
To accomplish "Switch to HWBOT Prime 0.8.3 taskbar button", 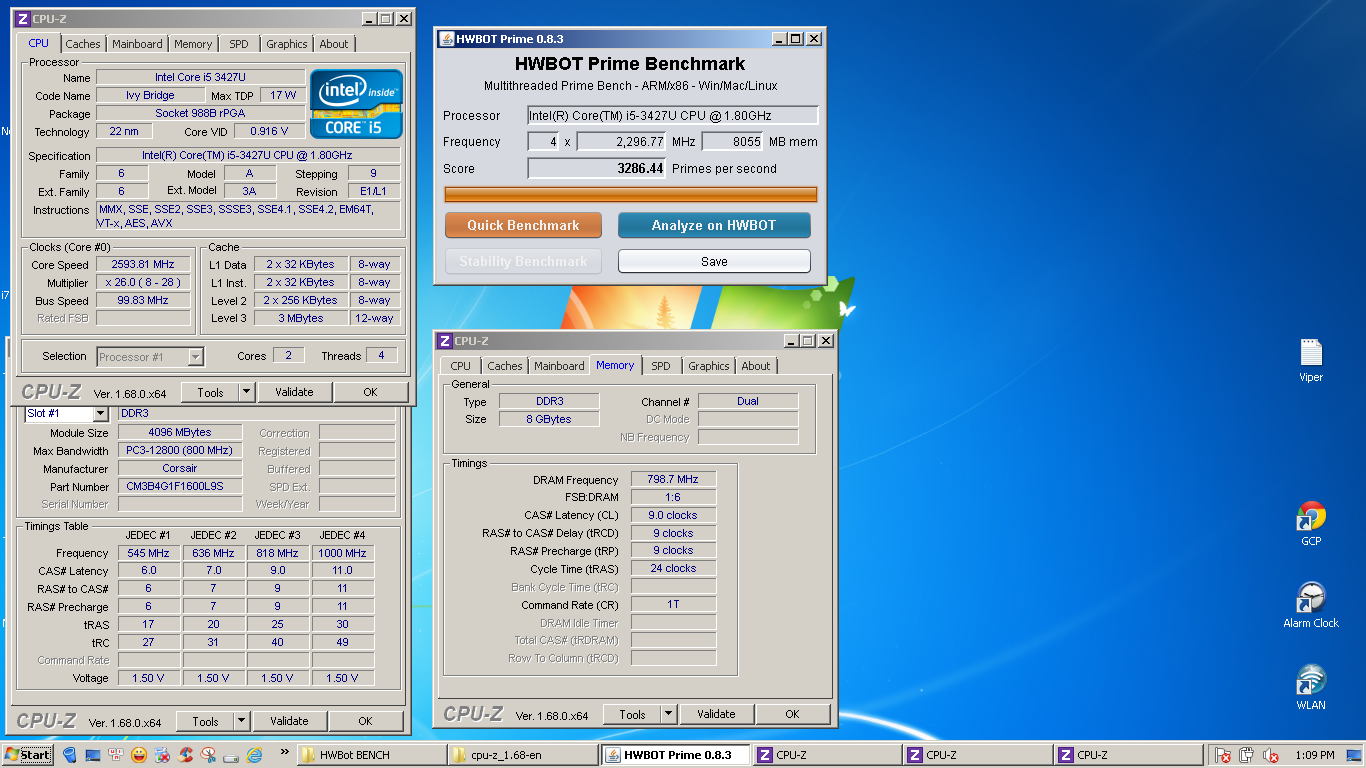I will pyautogui.click(x=675, y=755).
